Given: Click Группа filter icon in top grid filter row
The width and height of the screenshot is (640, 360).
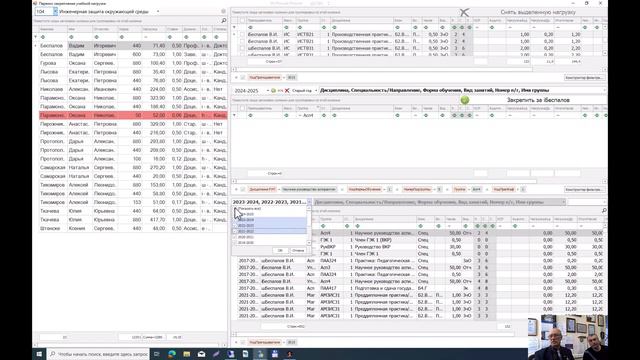Looking at the screenshot, I should pos(300,27).
